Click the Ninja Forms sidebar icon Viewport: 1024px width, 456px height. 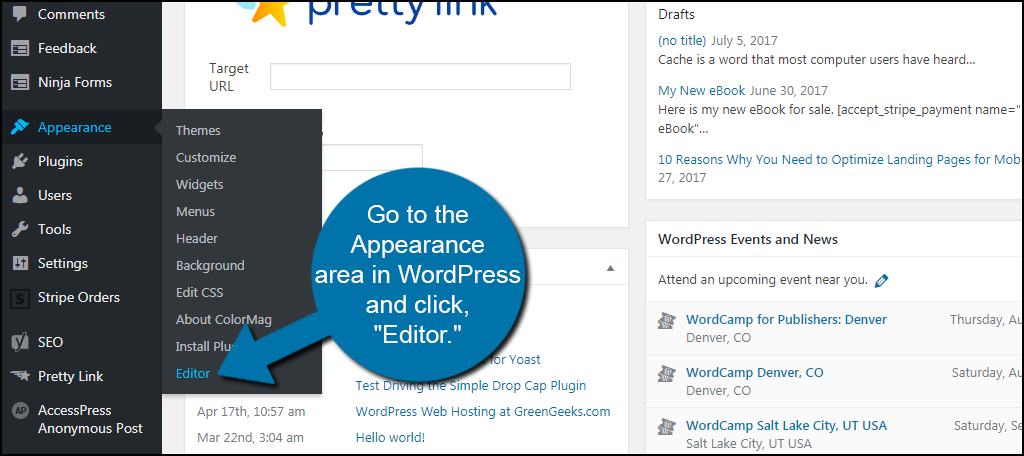[x=20, y=82]
